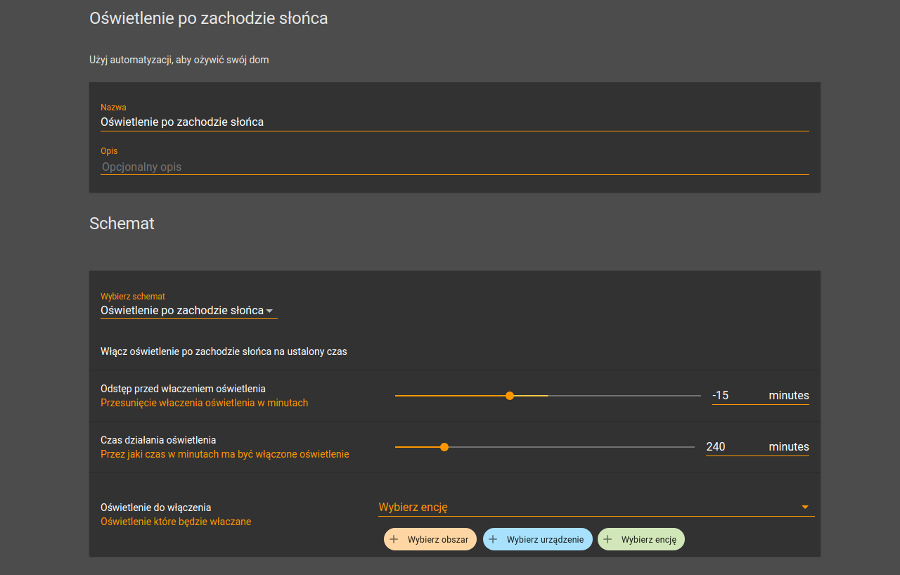The height and width of the screenshot is (575, 900).
Task: Click plus icon on Wybierz obszar chip
Action: point(394,539)
